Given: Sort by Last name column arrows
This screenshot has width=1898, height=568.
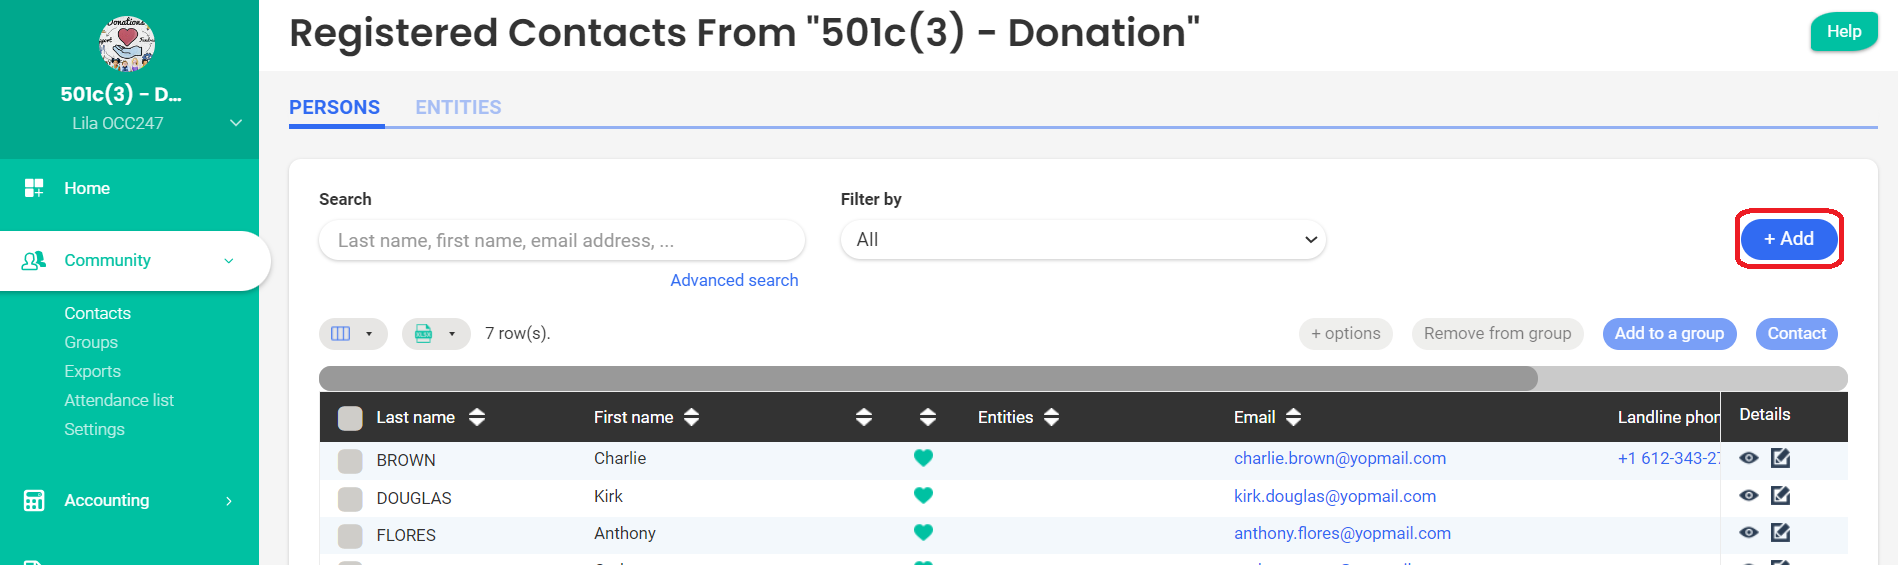Looking at the screenshot, I should (477, 417).
